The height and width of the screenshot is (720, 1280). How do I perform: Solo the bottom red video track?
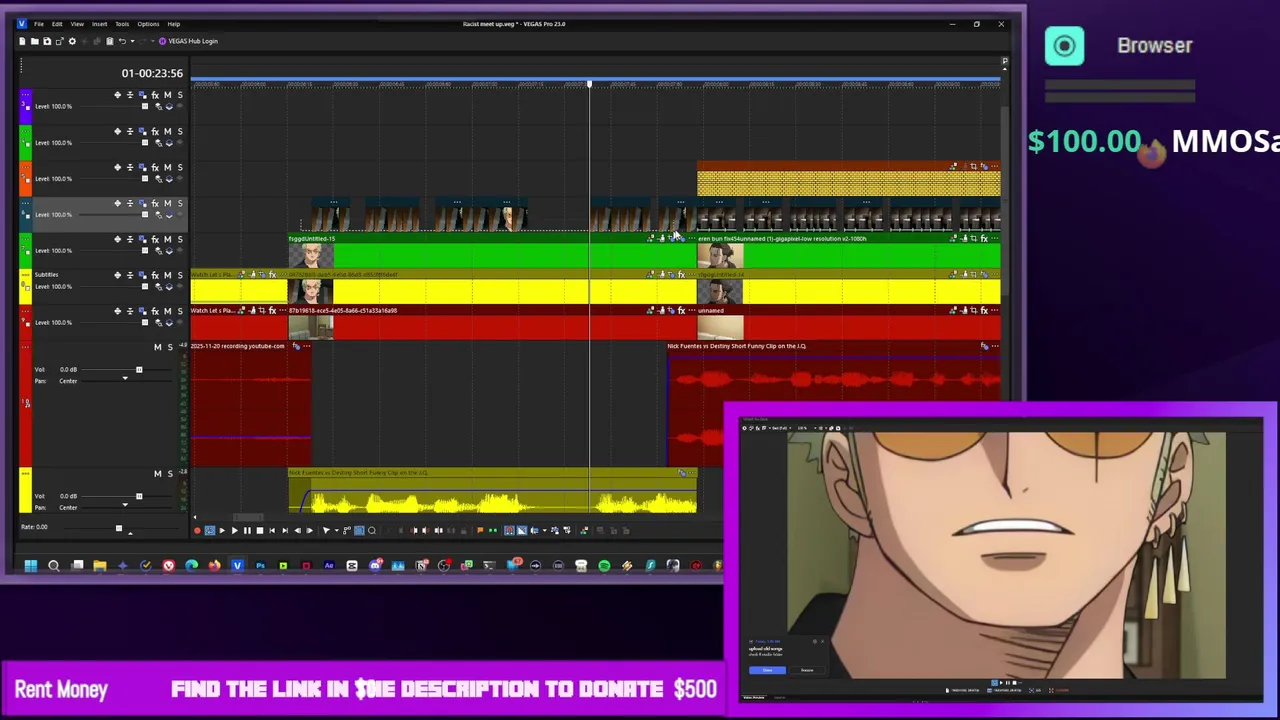pyautogui.click(x=180, y=311)
